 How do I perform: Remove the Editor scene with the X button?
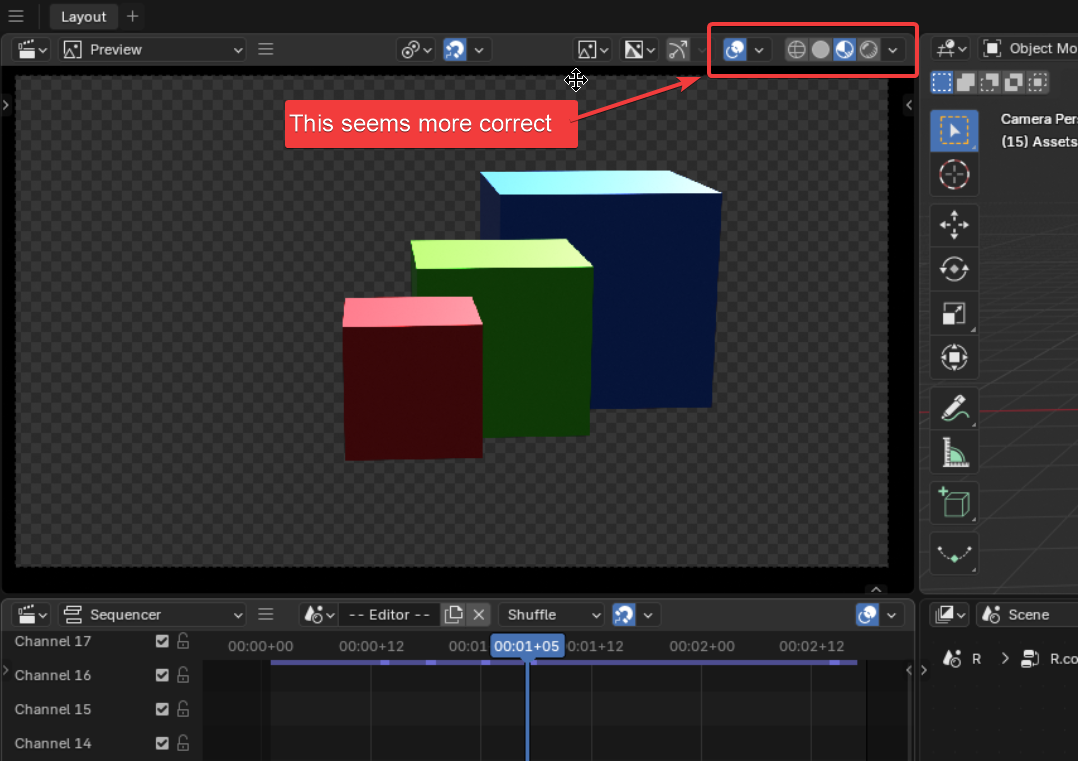(x=479, y=615)
